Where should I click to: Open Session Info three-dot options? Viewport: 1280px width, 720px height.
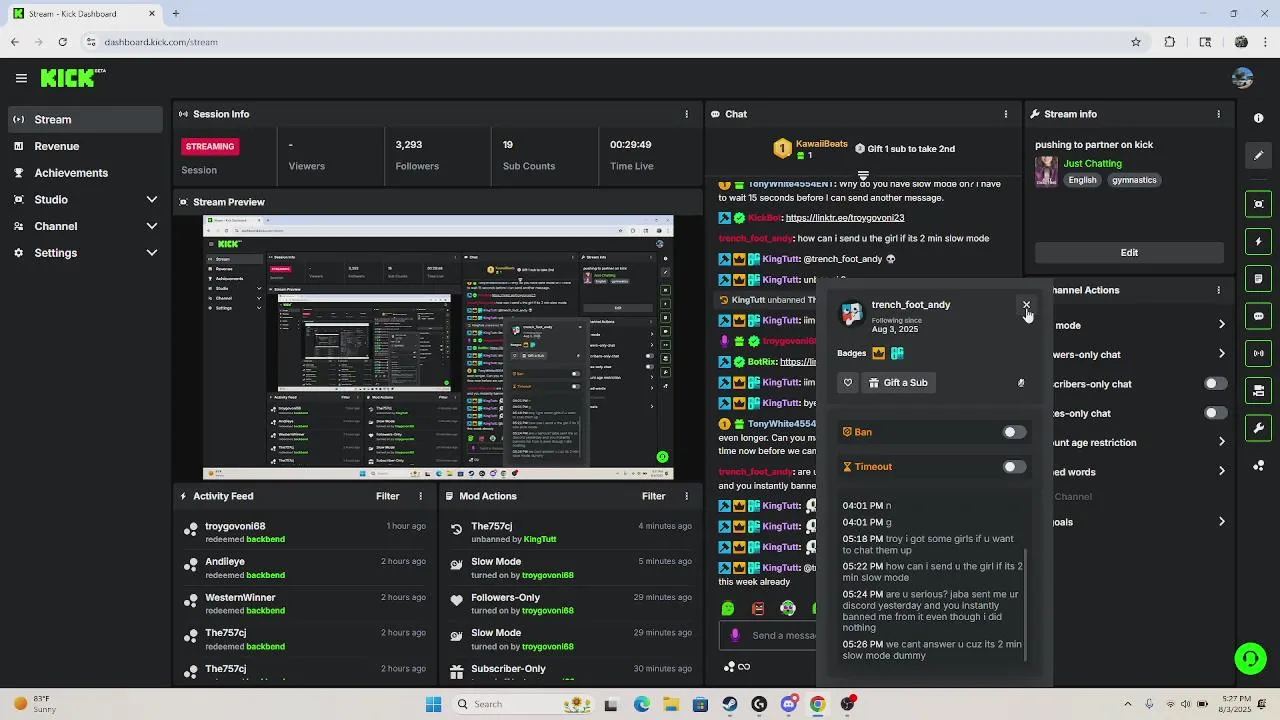coord(686,114)
